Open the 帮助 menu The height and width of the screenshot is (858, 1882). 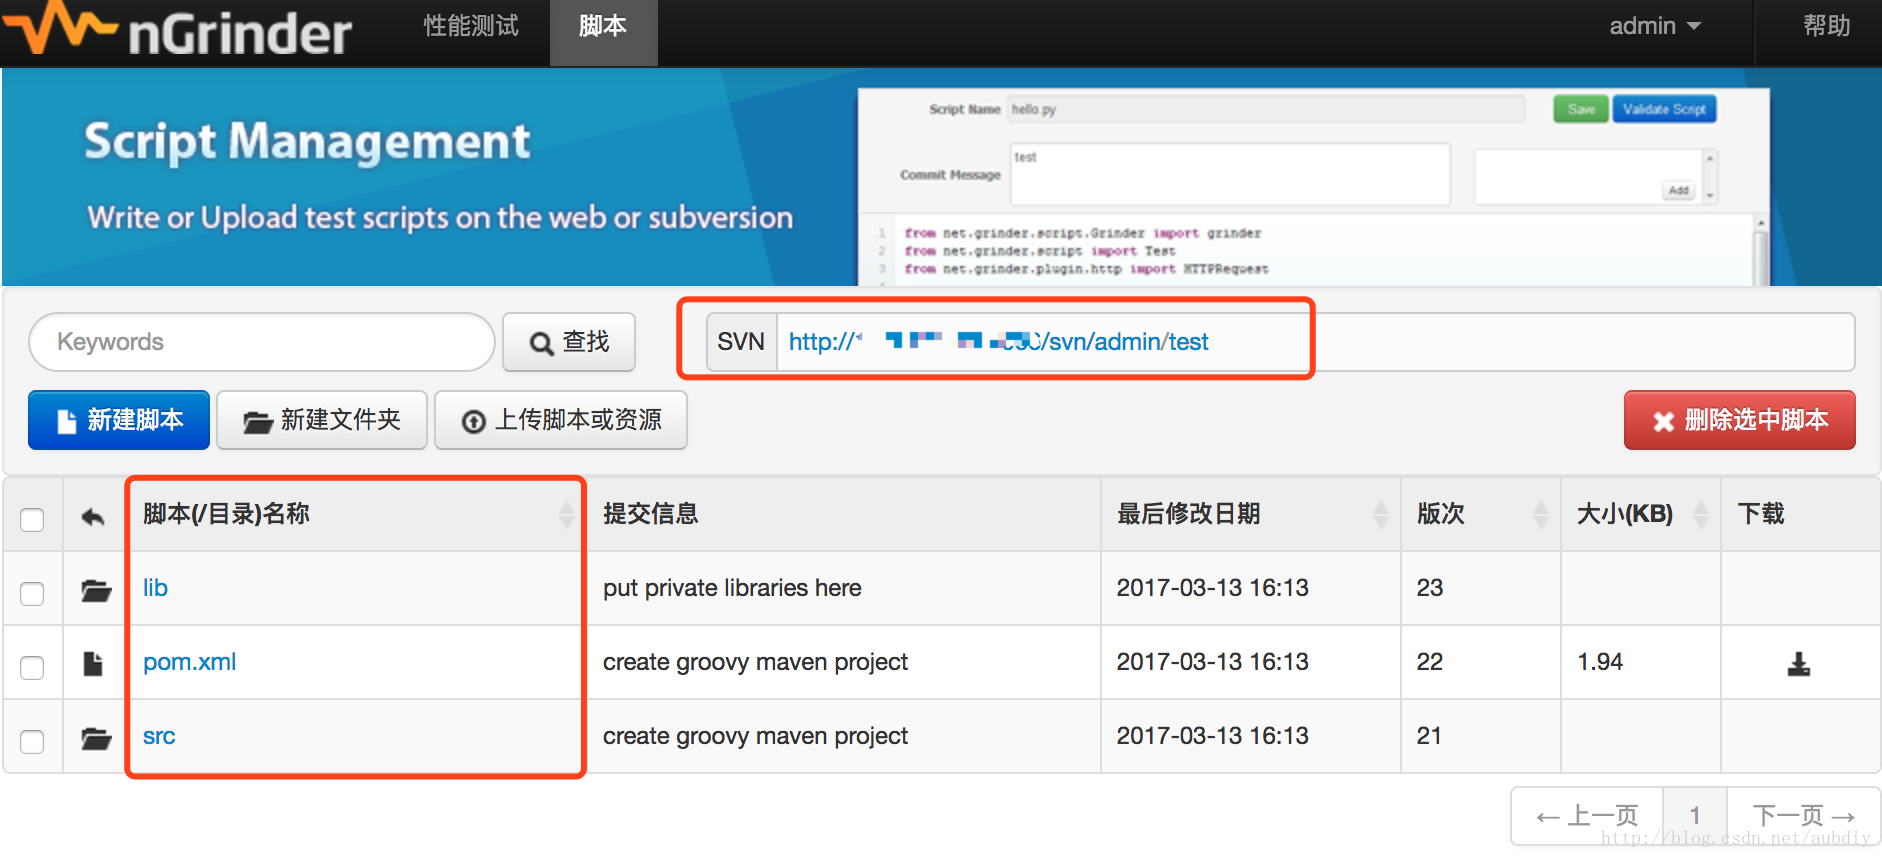[1826, 26]
